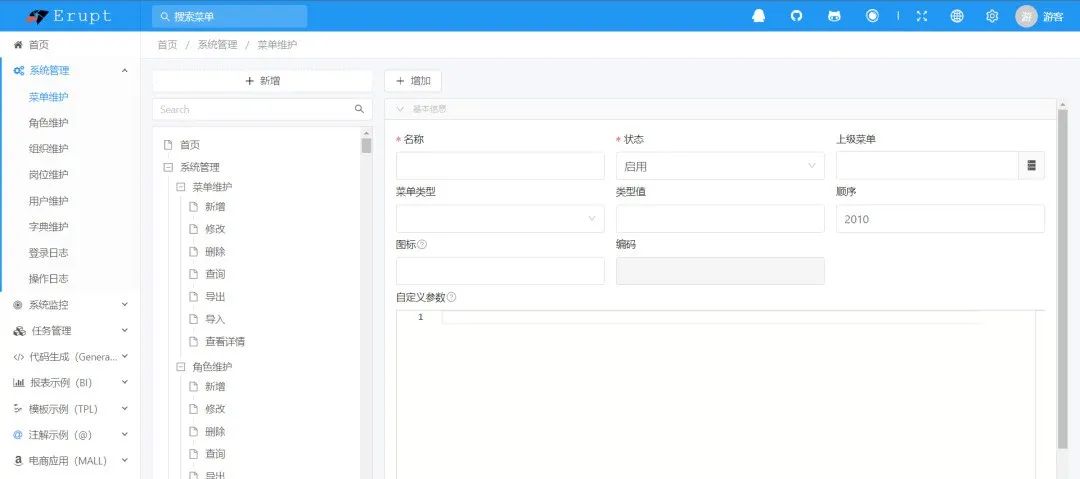Click the 代码生成 code icon in sidebar

pyautogui.click(x=19, y=357)
